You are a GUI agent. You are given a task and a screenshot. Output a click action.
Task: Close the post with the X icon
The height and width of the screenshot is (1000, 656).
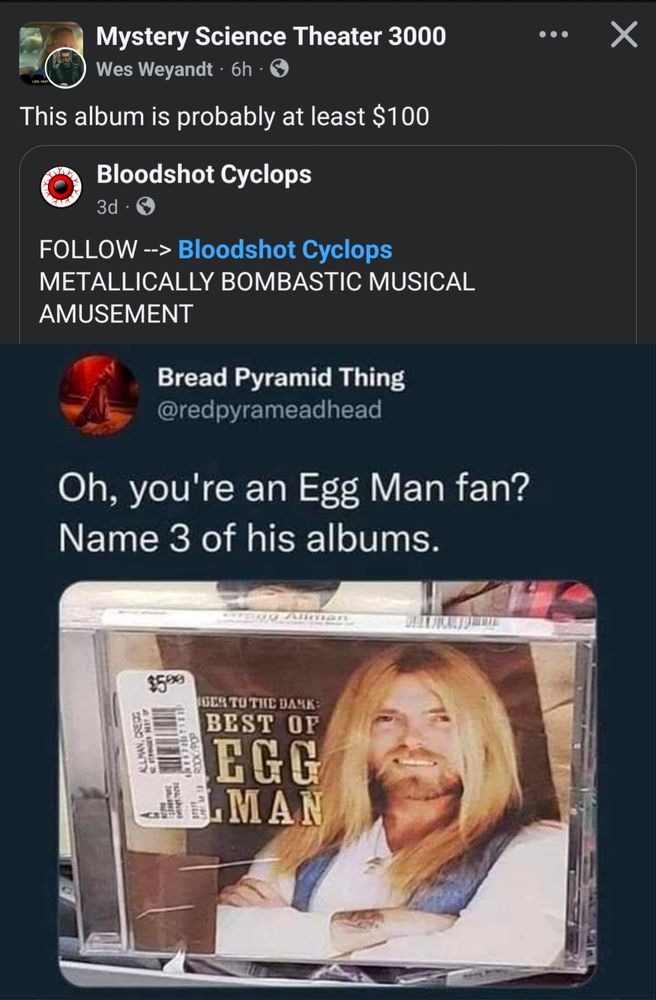pos(623,36)
